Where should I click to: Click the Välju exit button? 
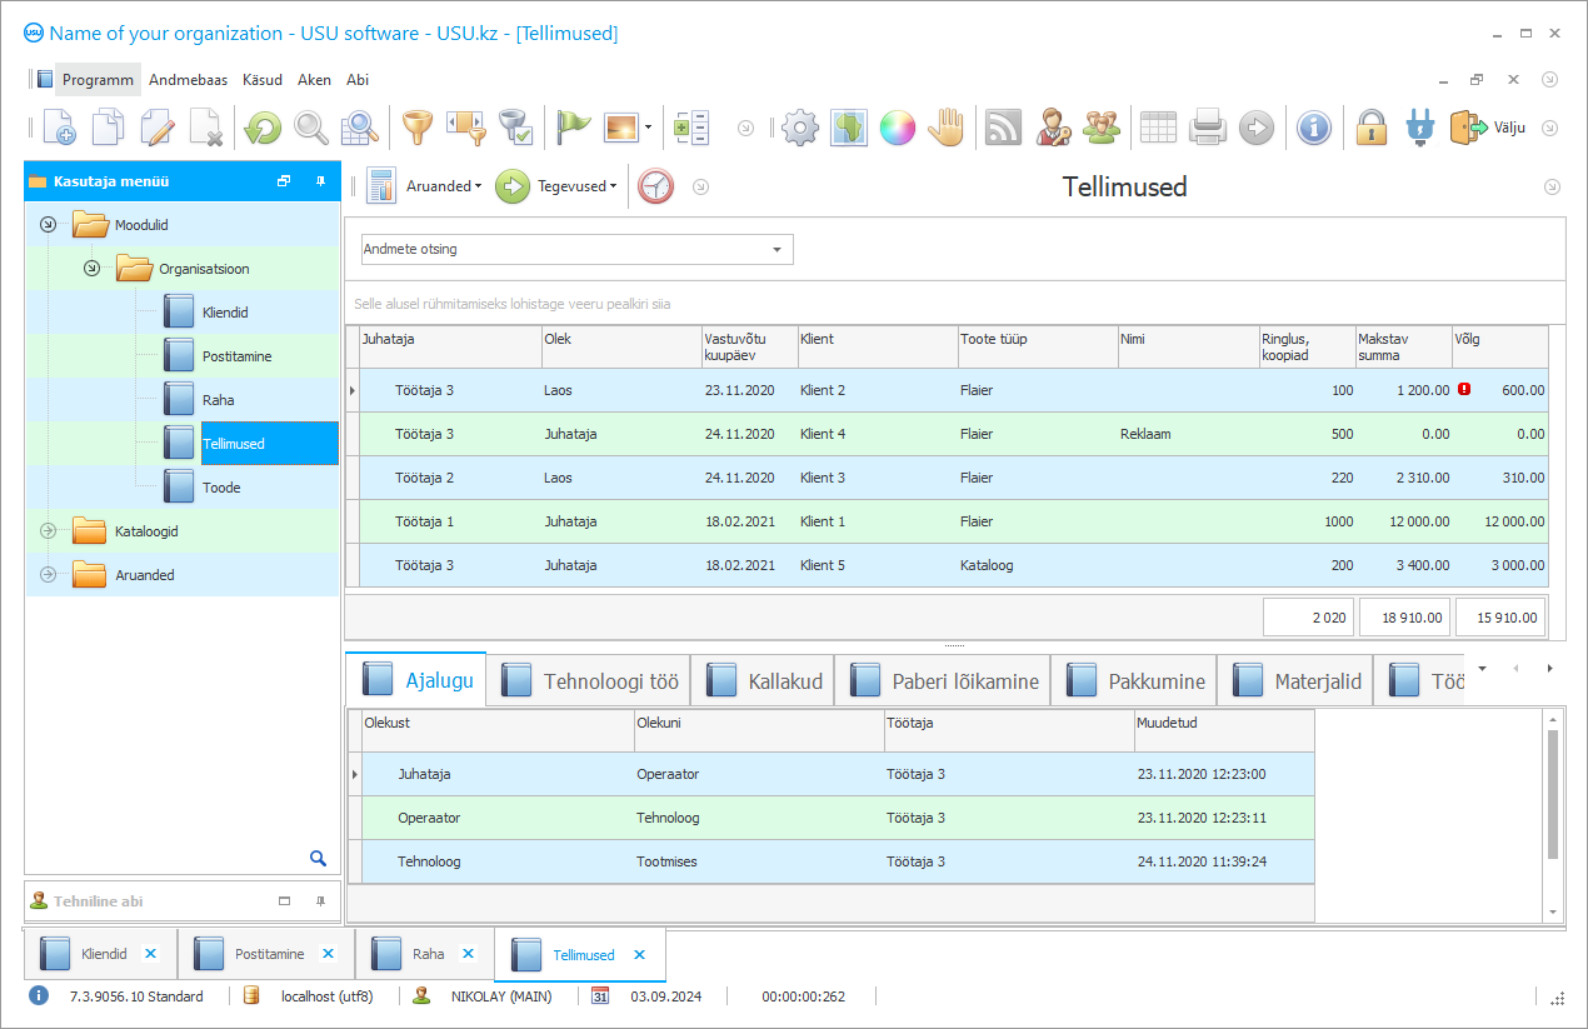[1487, 128]
